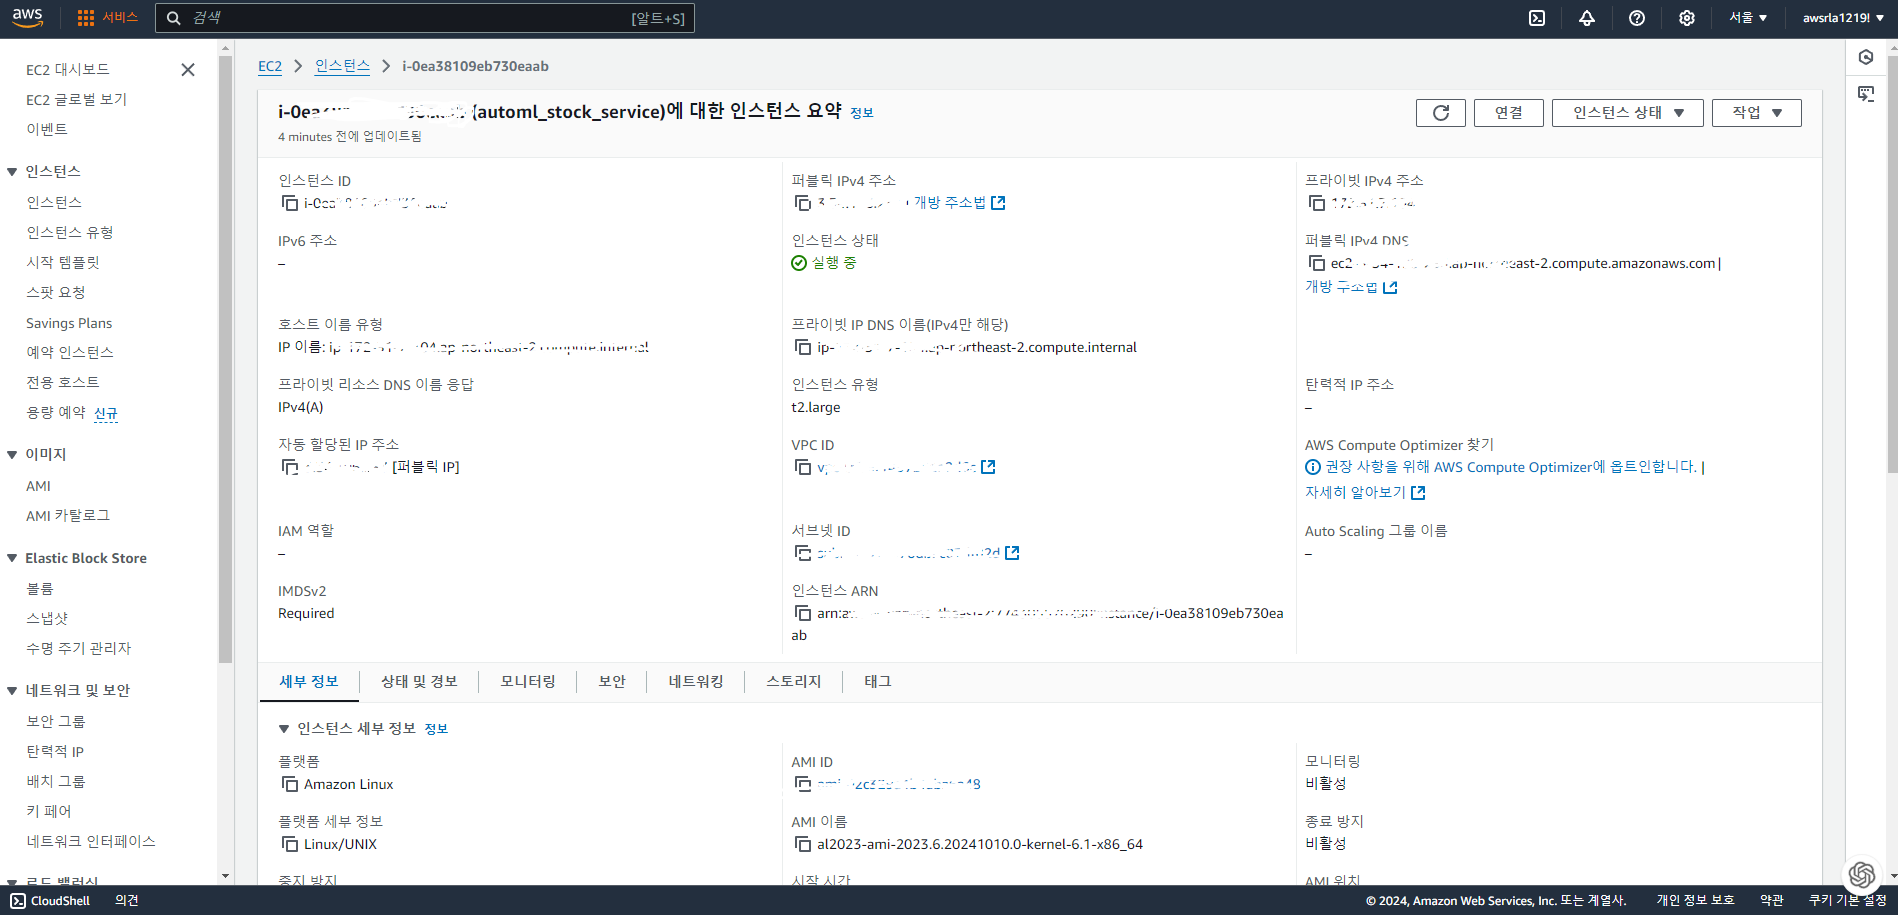Screen dimensions: 1898x915
Task: Switch to the 상태 및 경보 tab
Action: (x=419, y=681)
